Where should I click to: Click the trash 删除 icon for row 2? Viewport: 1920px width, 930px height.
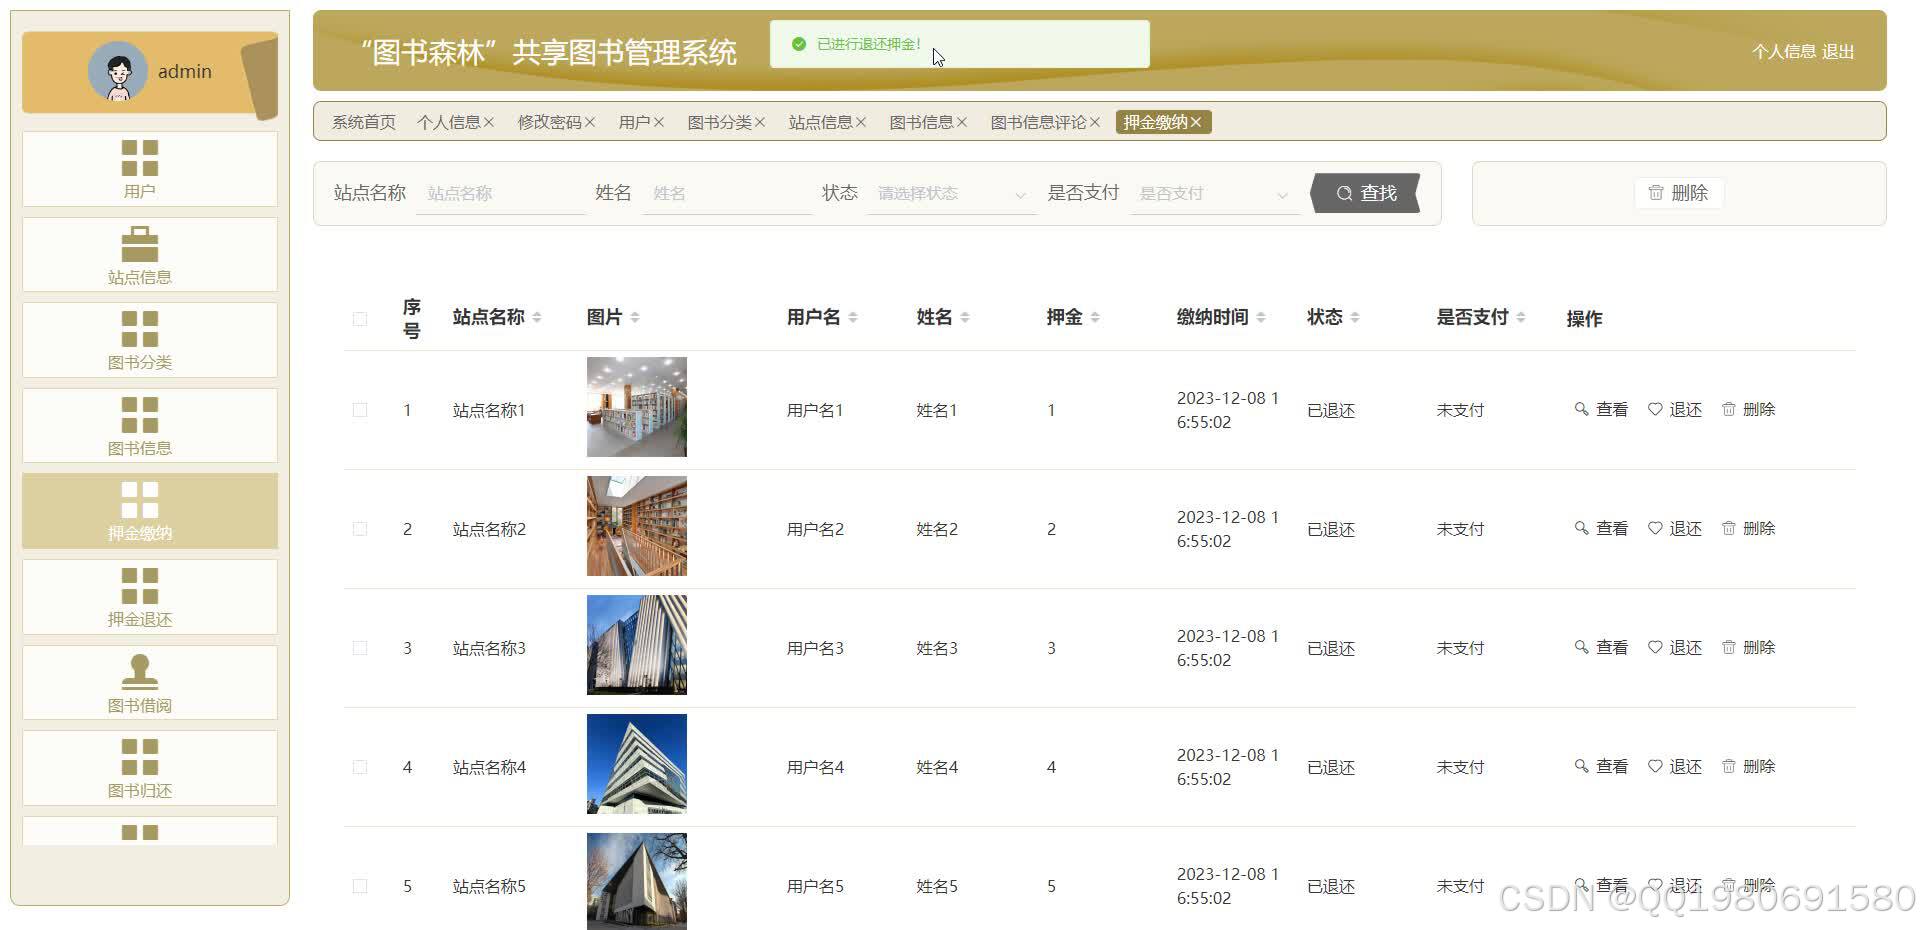tap(1729, 528)
